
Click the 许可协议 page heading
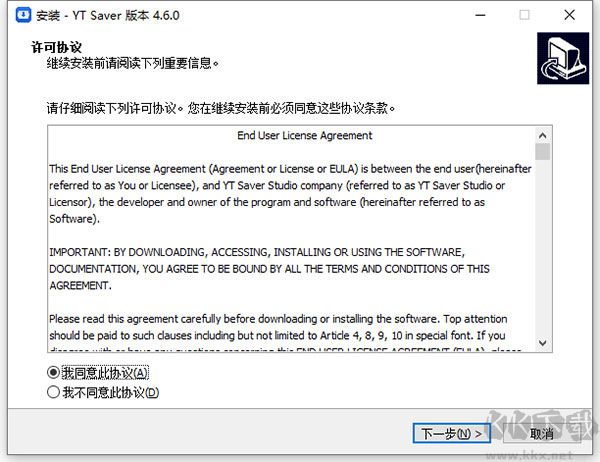[56, 47]
